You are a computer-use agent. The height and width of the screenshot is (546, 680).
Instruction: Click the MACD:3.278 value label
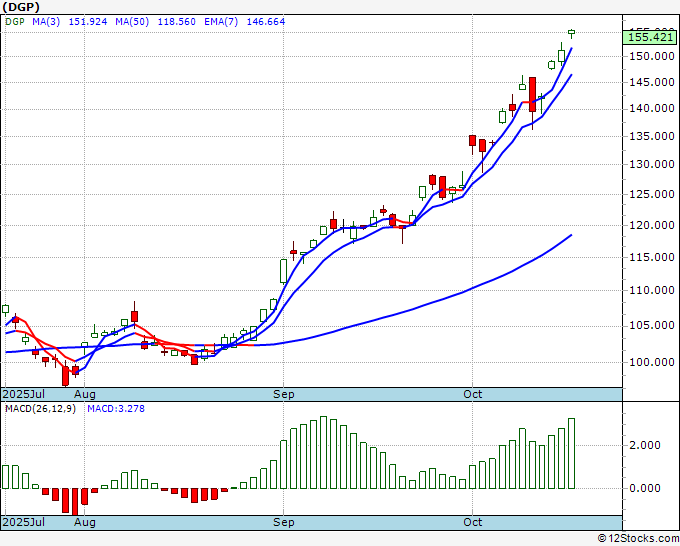pos(116,409)
